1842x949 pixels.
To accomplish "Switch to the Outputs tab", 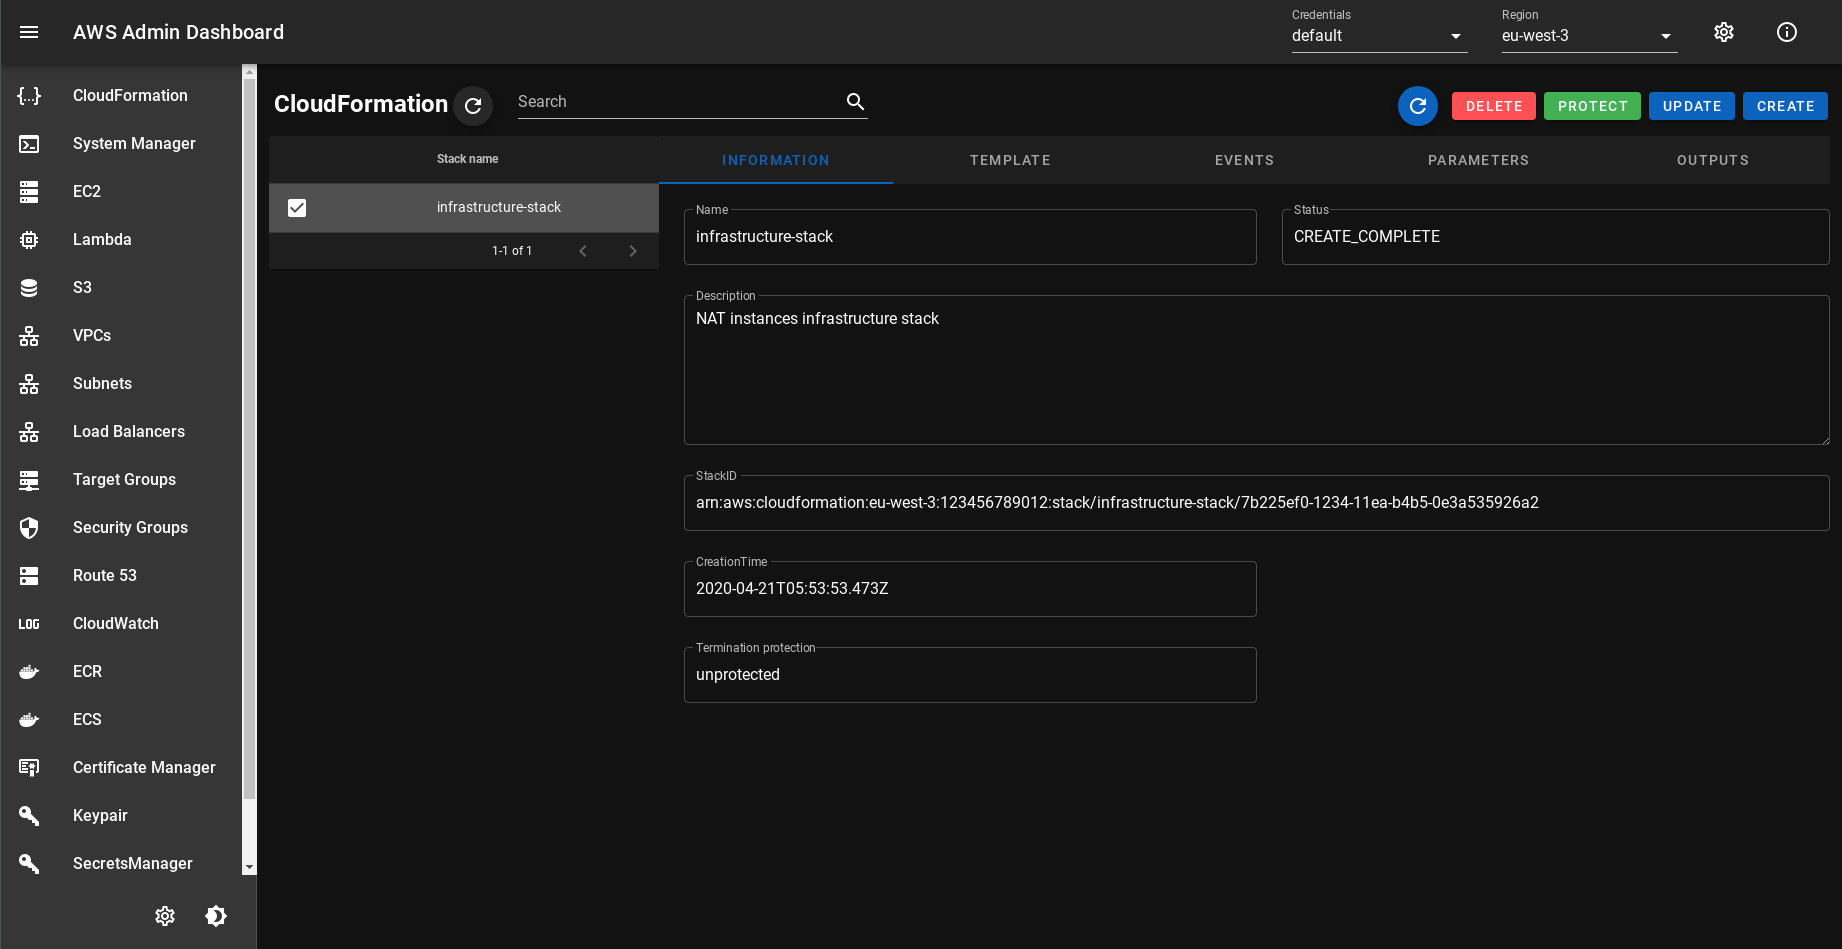I will 1713,160.
